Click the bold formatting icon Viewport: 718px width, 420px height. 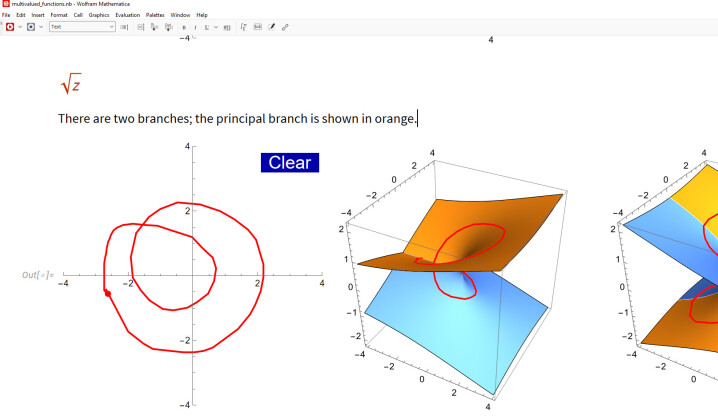pyautogui.click(x=183, y=26)
